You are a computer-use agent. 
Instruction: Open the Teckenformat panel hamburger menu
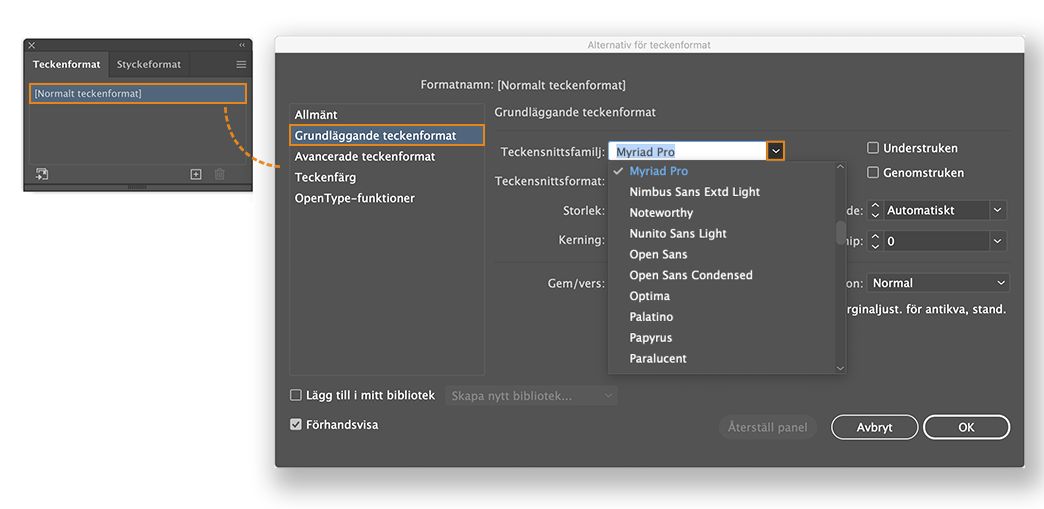[x=241, y=65]
